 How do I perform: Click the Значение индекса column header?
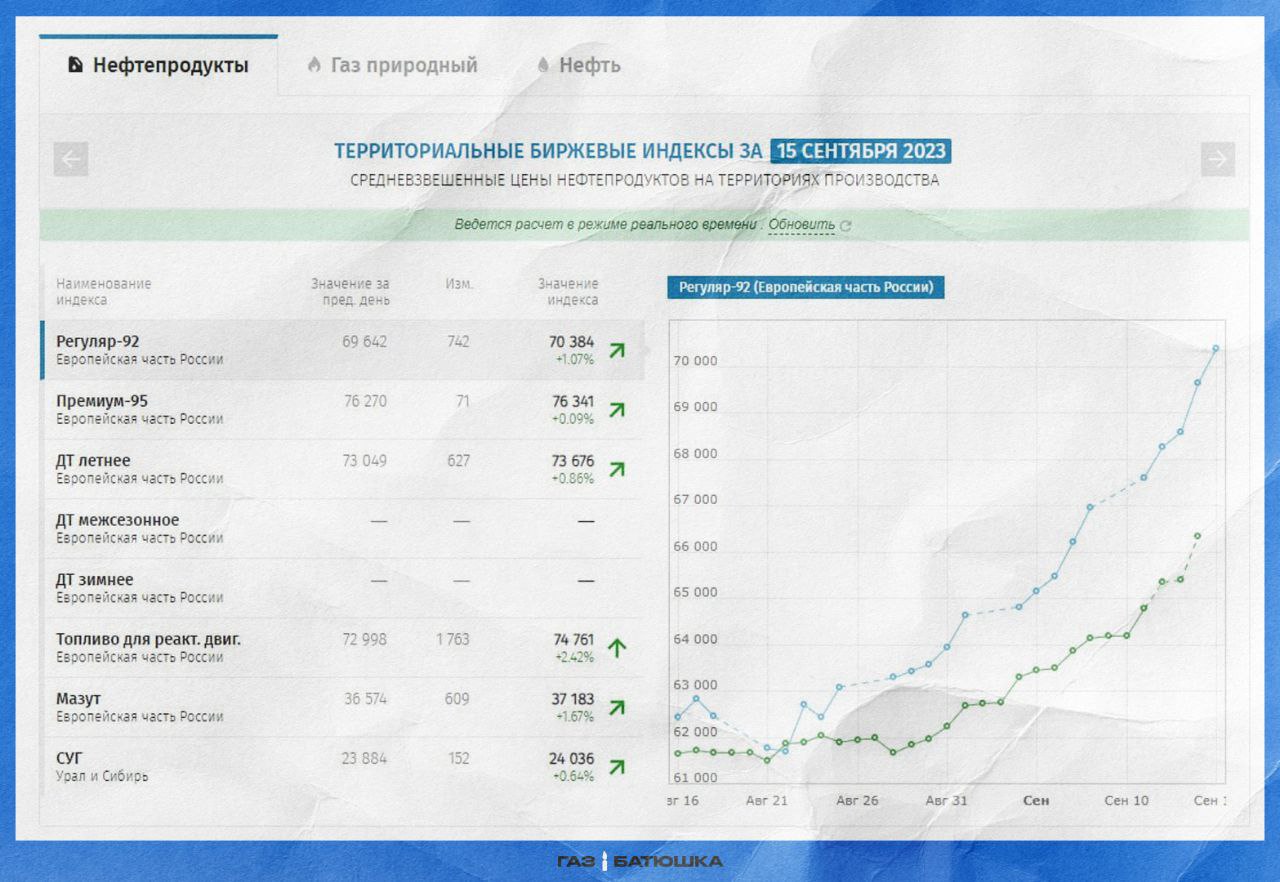[568, 291]
